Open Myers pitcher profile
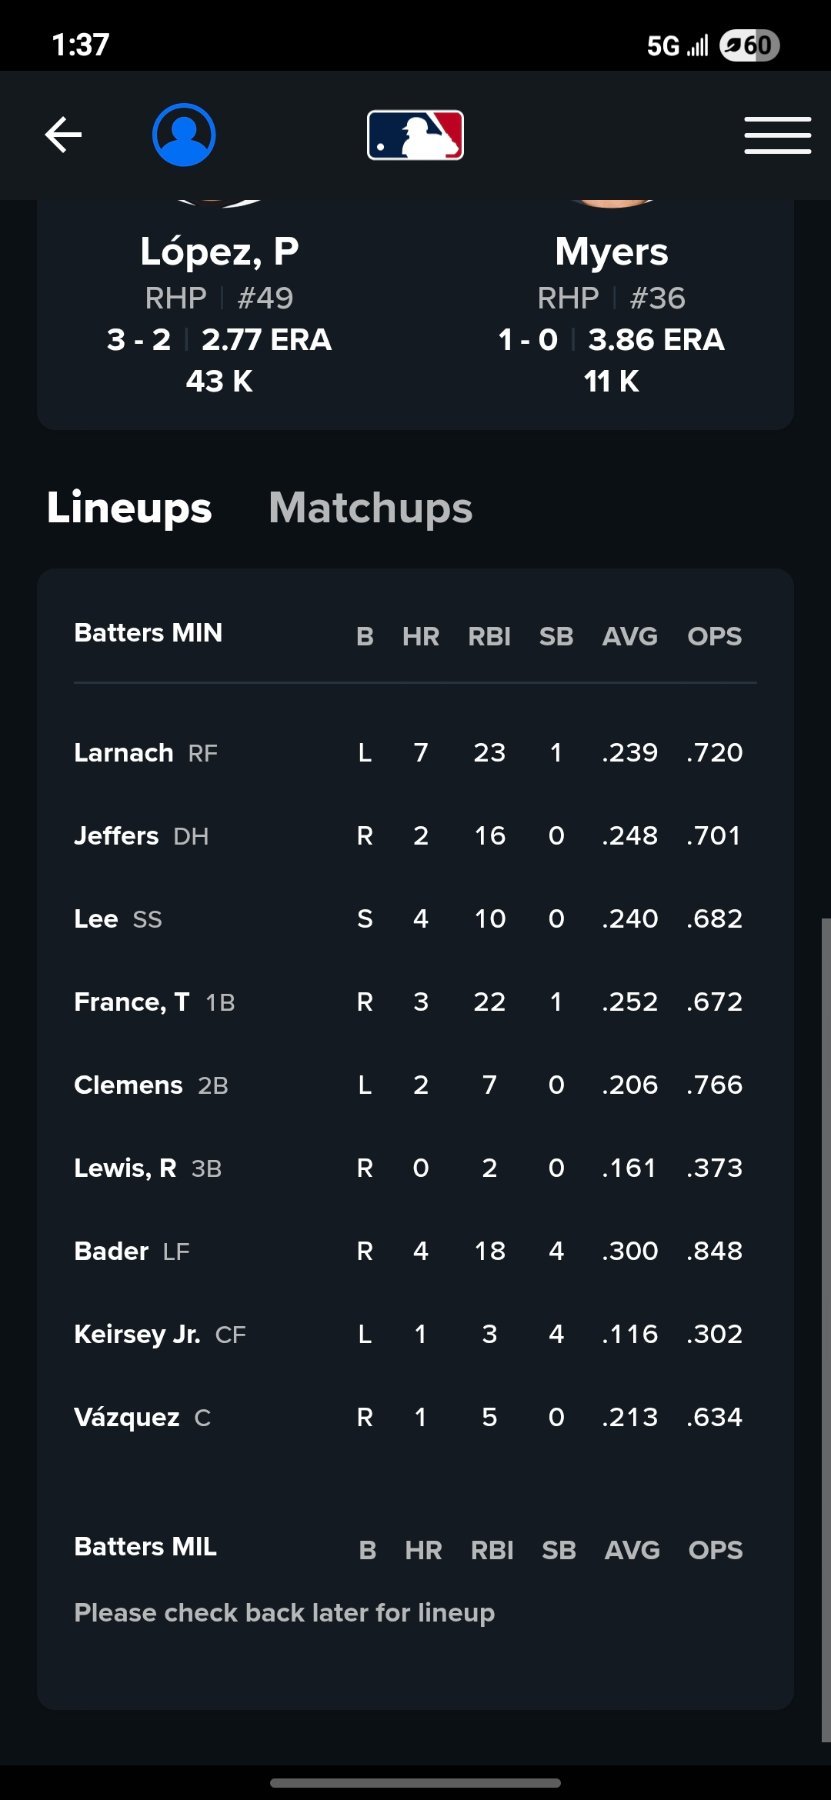Image resolution: width=831 pixels, height=1800 pixels. pyautogui.click(x=611, y=252)
